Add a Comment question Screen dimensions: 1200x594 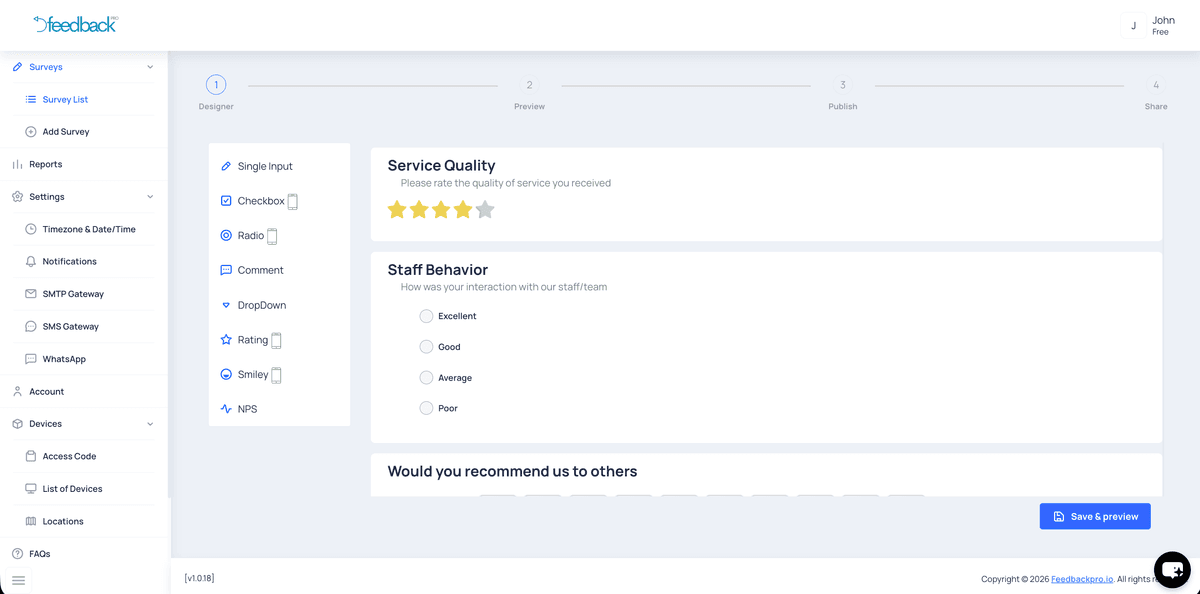[x=258, y=270]
